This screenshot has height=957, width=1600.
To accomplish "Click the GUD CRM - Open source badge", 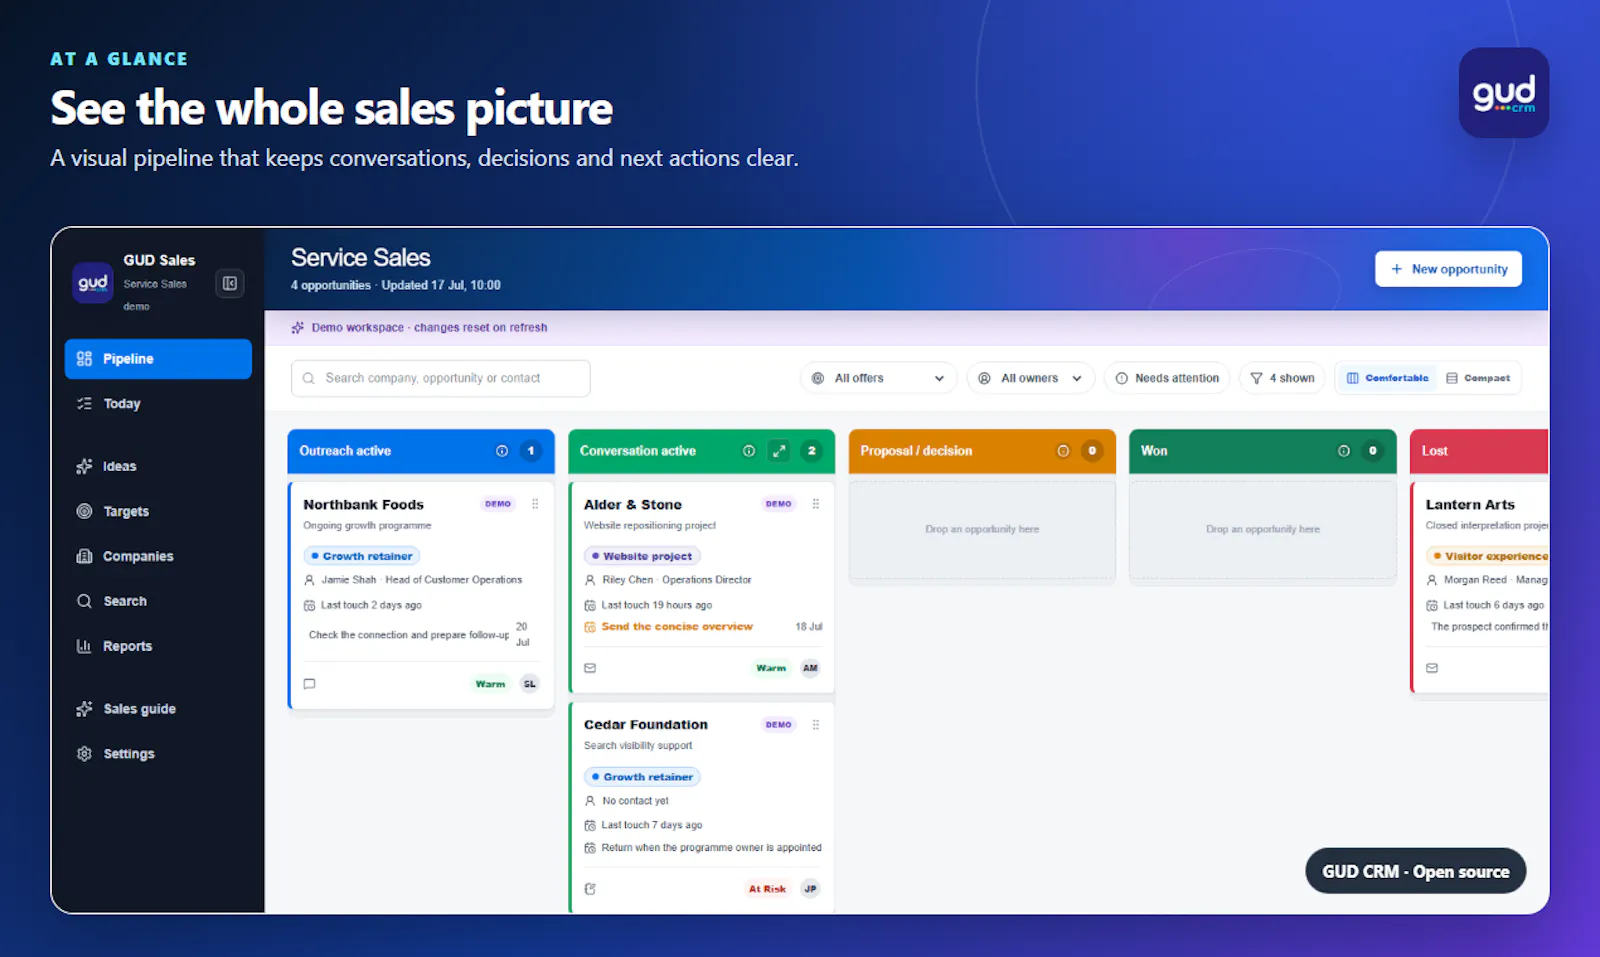I will [1416, 871].
